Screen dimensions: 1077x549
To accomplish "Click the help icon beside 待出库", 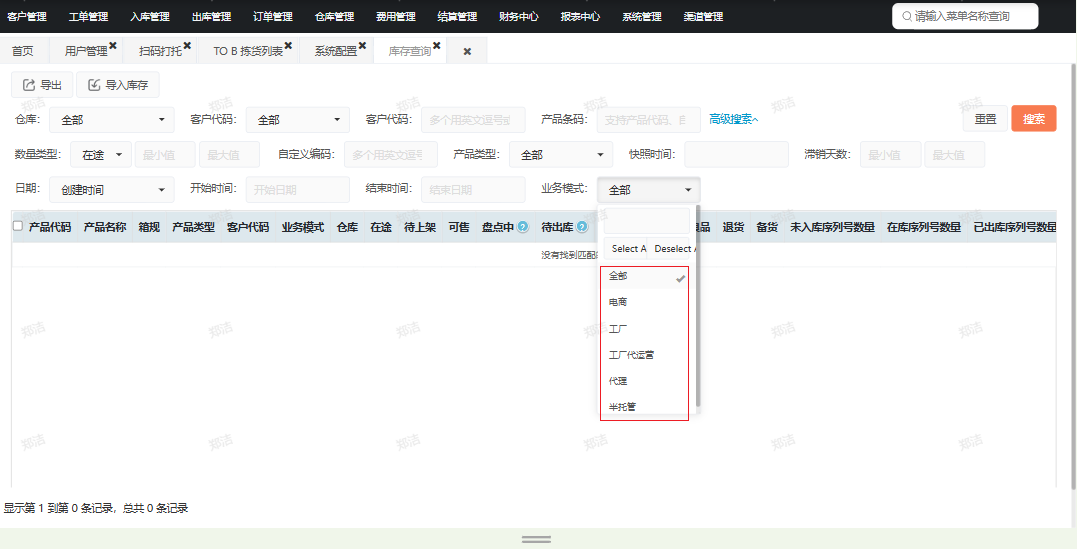I will 582,227.
